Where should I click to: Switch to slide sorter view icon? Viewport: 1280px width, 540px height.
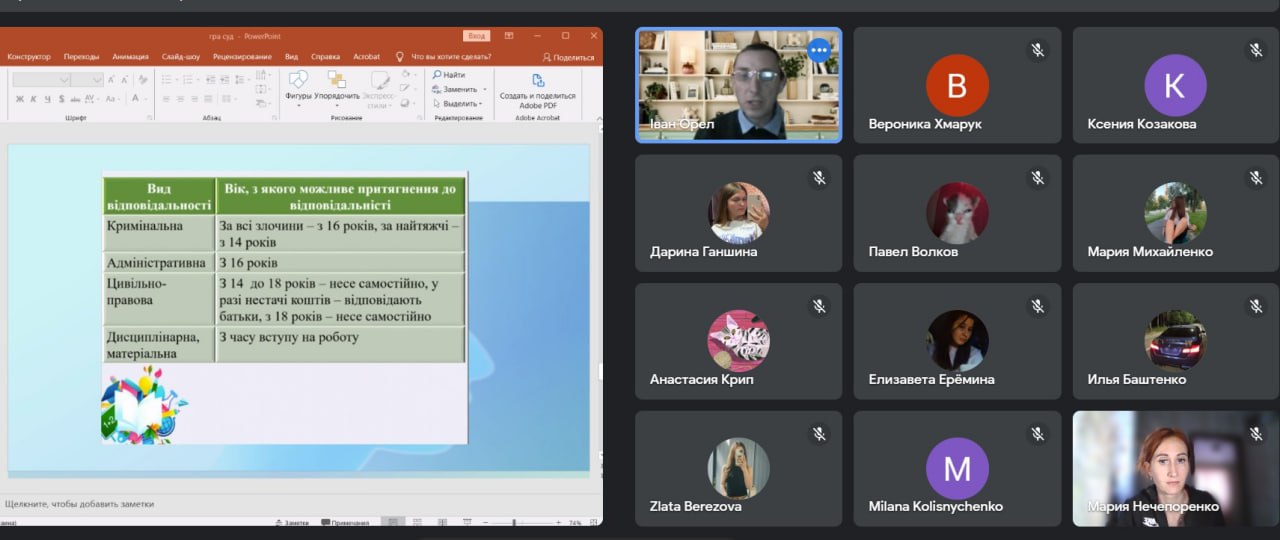416,522
